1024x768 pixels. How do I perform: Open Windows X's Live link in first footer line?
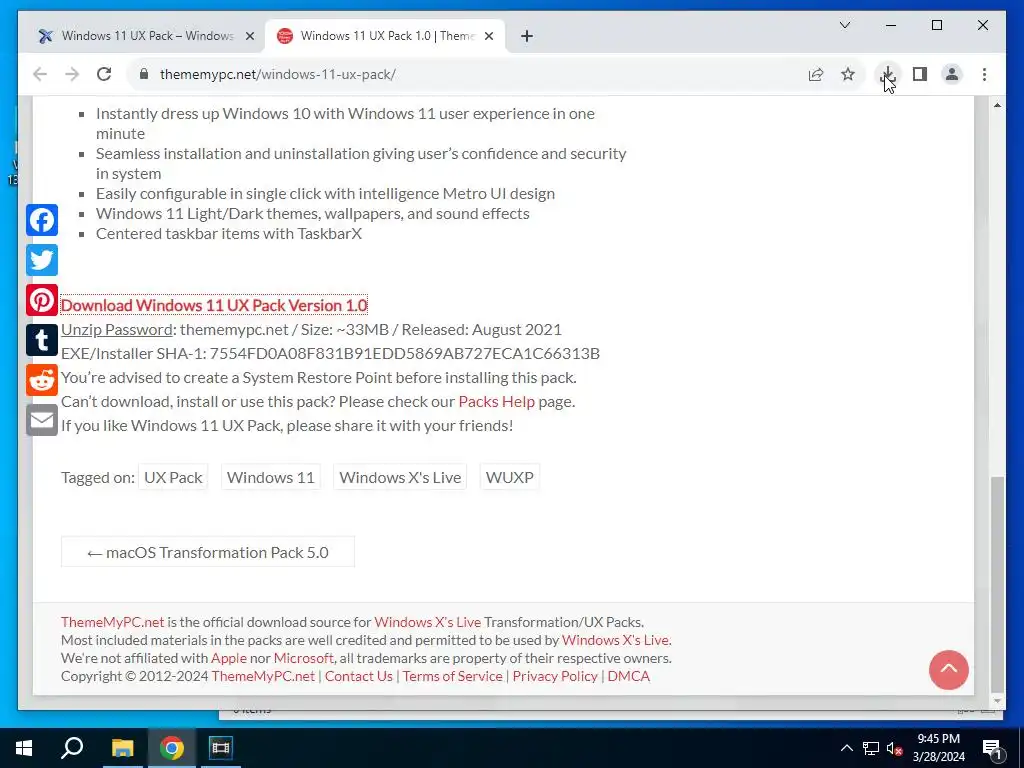[427, 622]
